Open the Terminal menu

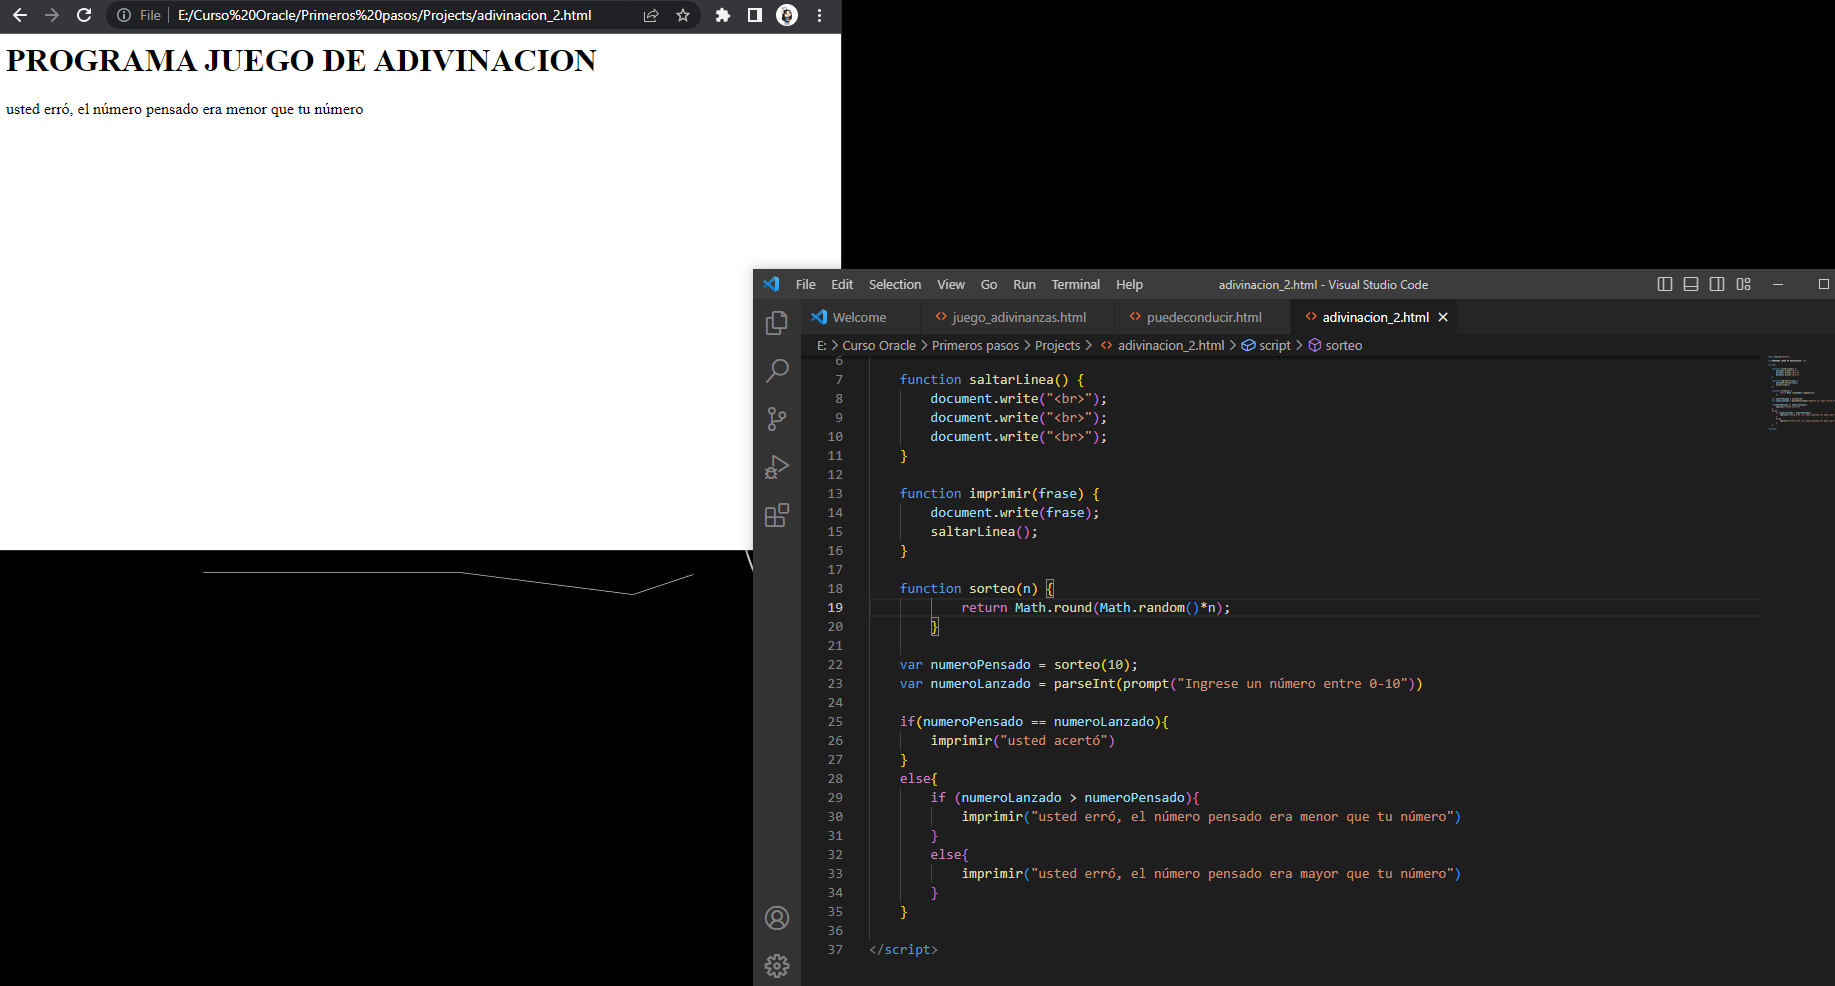pos(1076,284)
